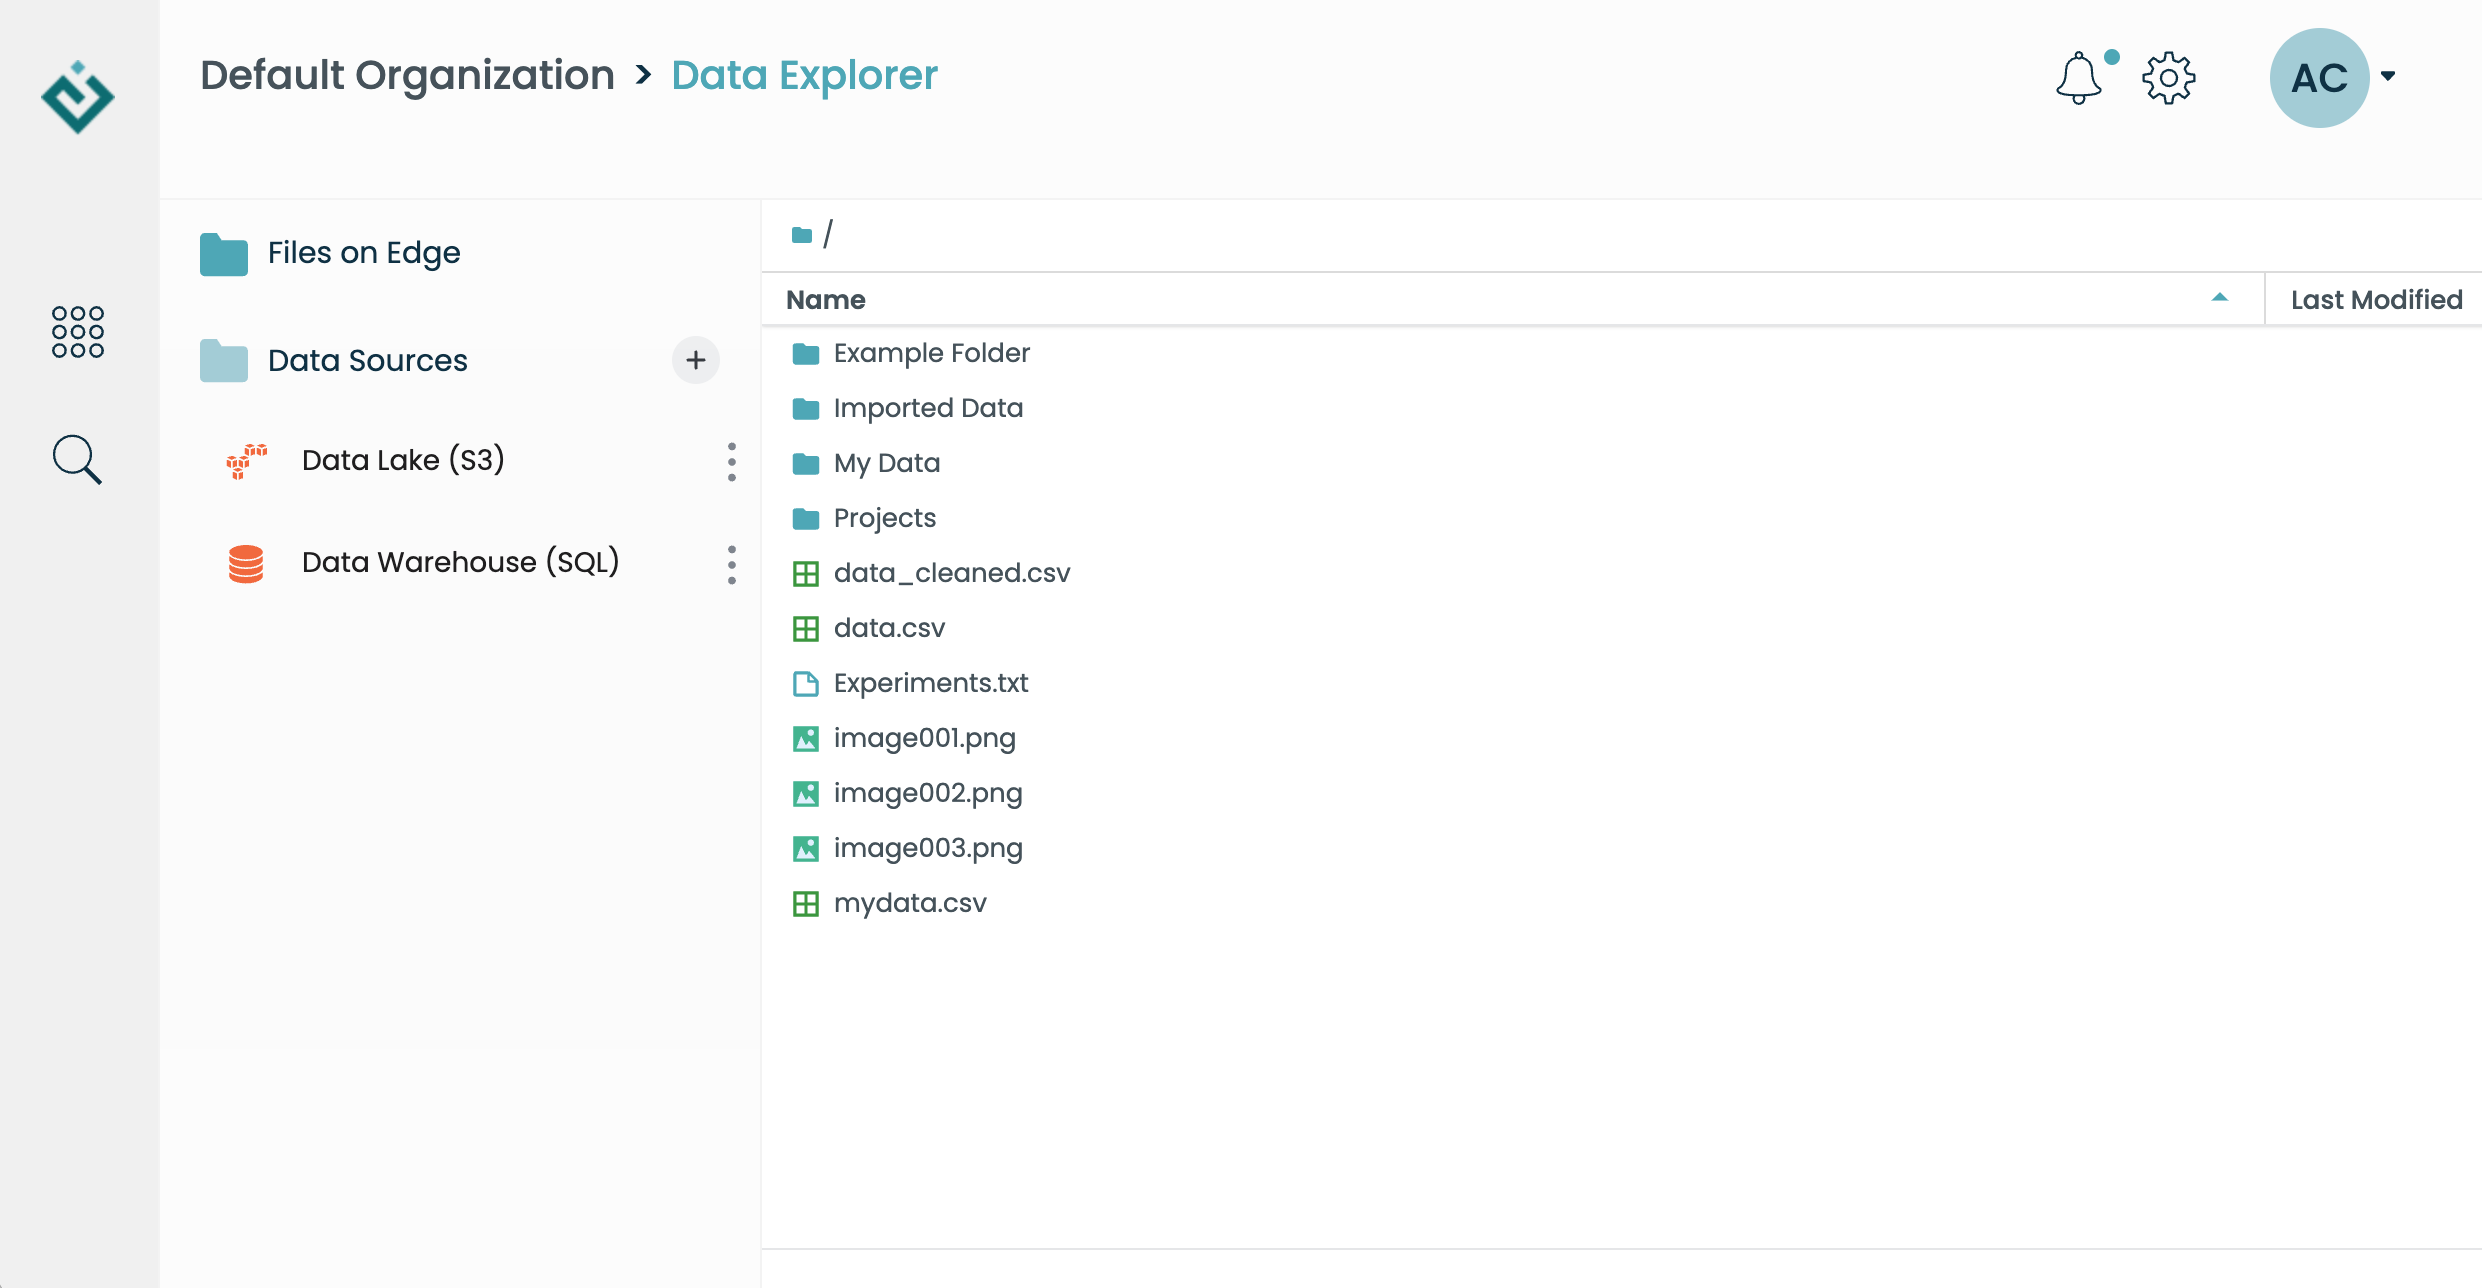Toggle the Name sort arrow
2482x1288 pixels.
pyautogui.click(x=2220, y=297)
